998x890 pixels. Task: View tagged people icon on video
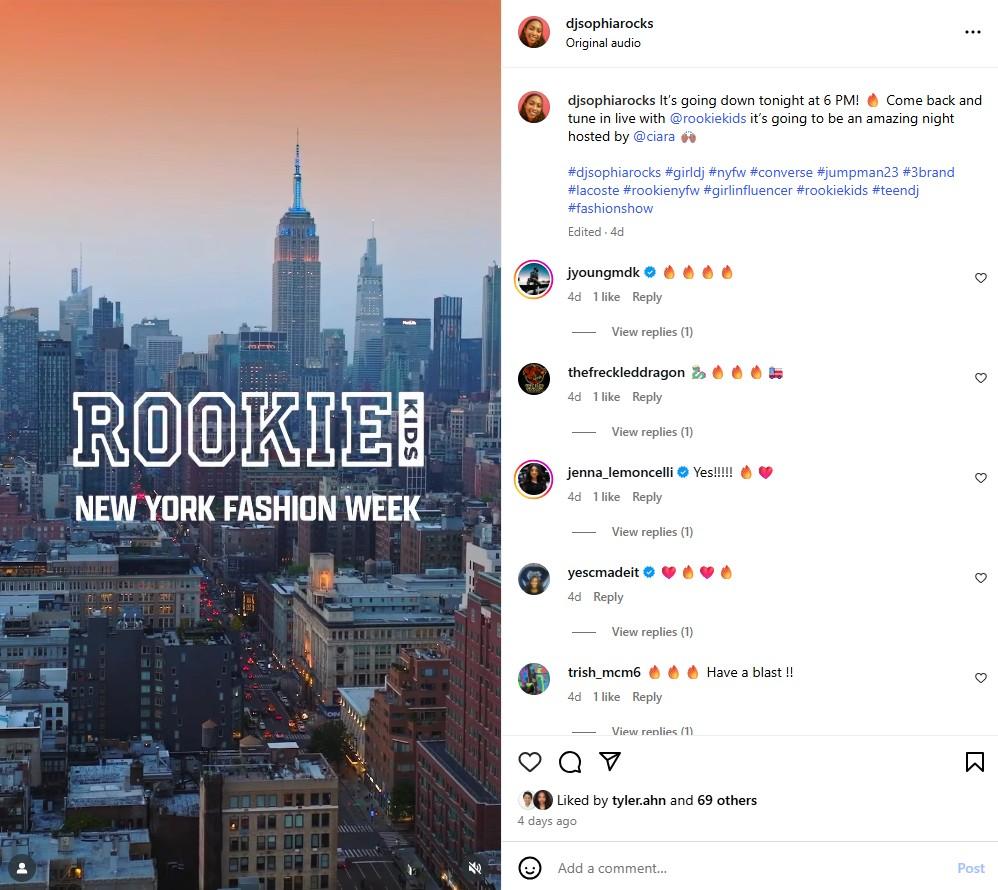pos(22,868)
